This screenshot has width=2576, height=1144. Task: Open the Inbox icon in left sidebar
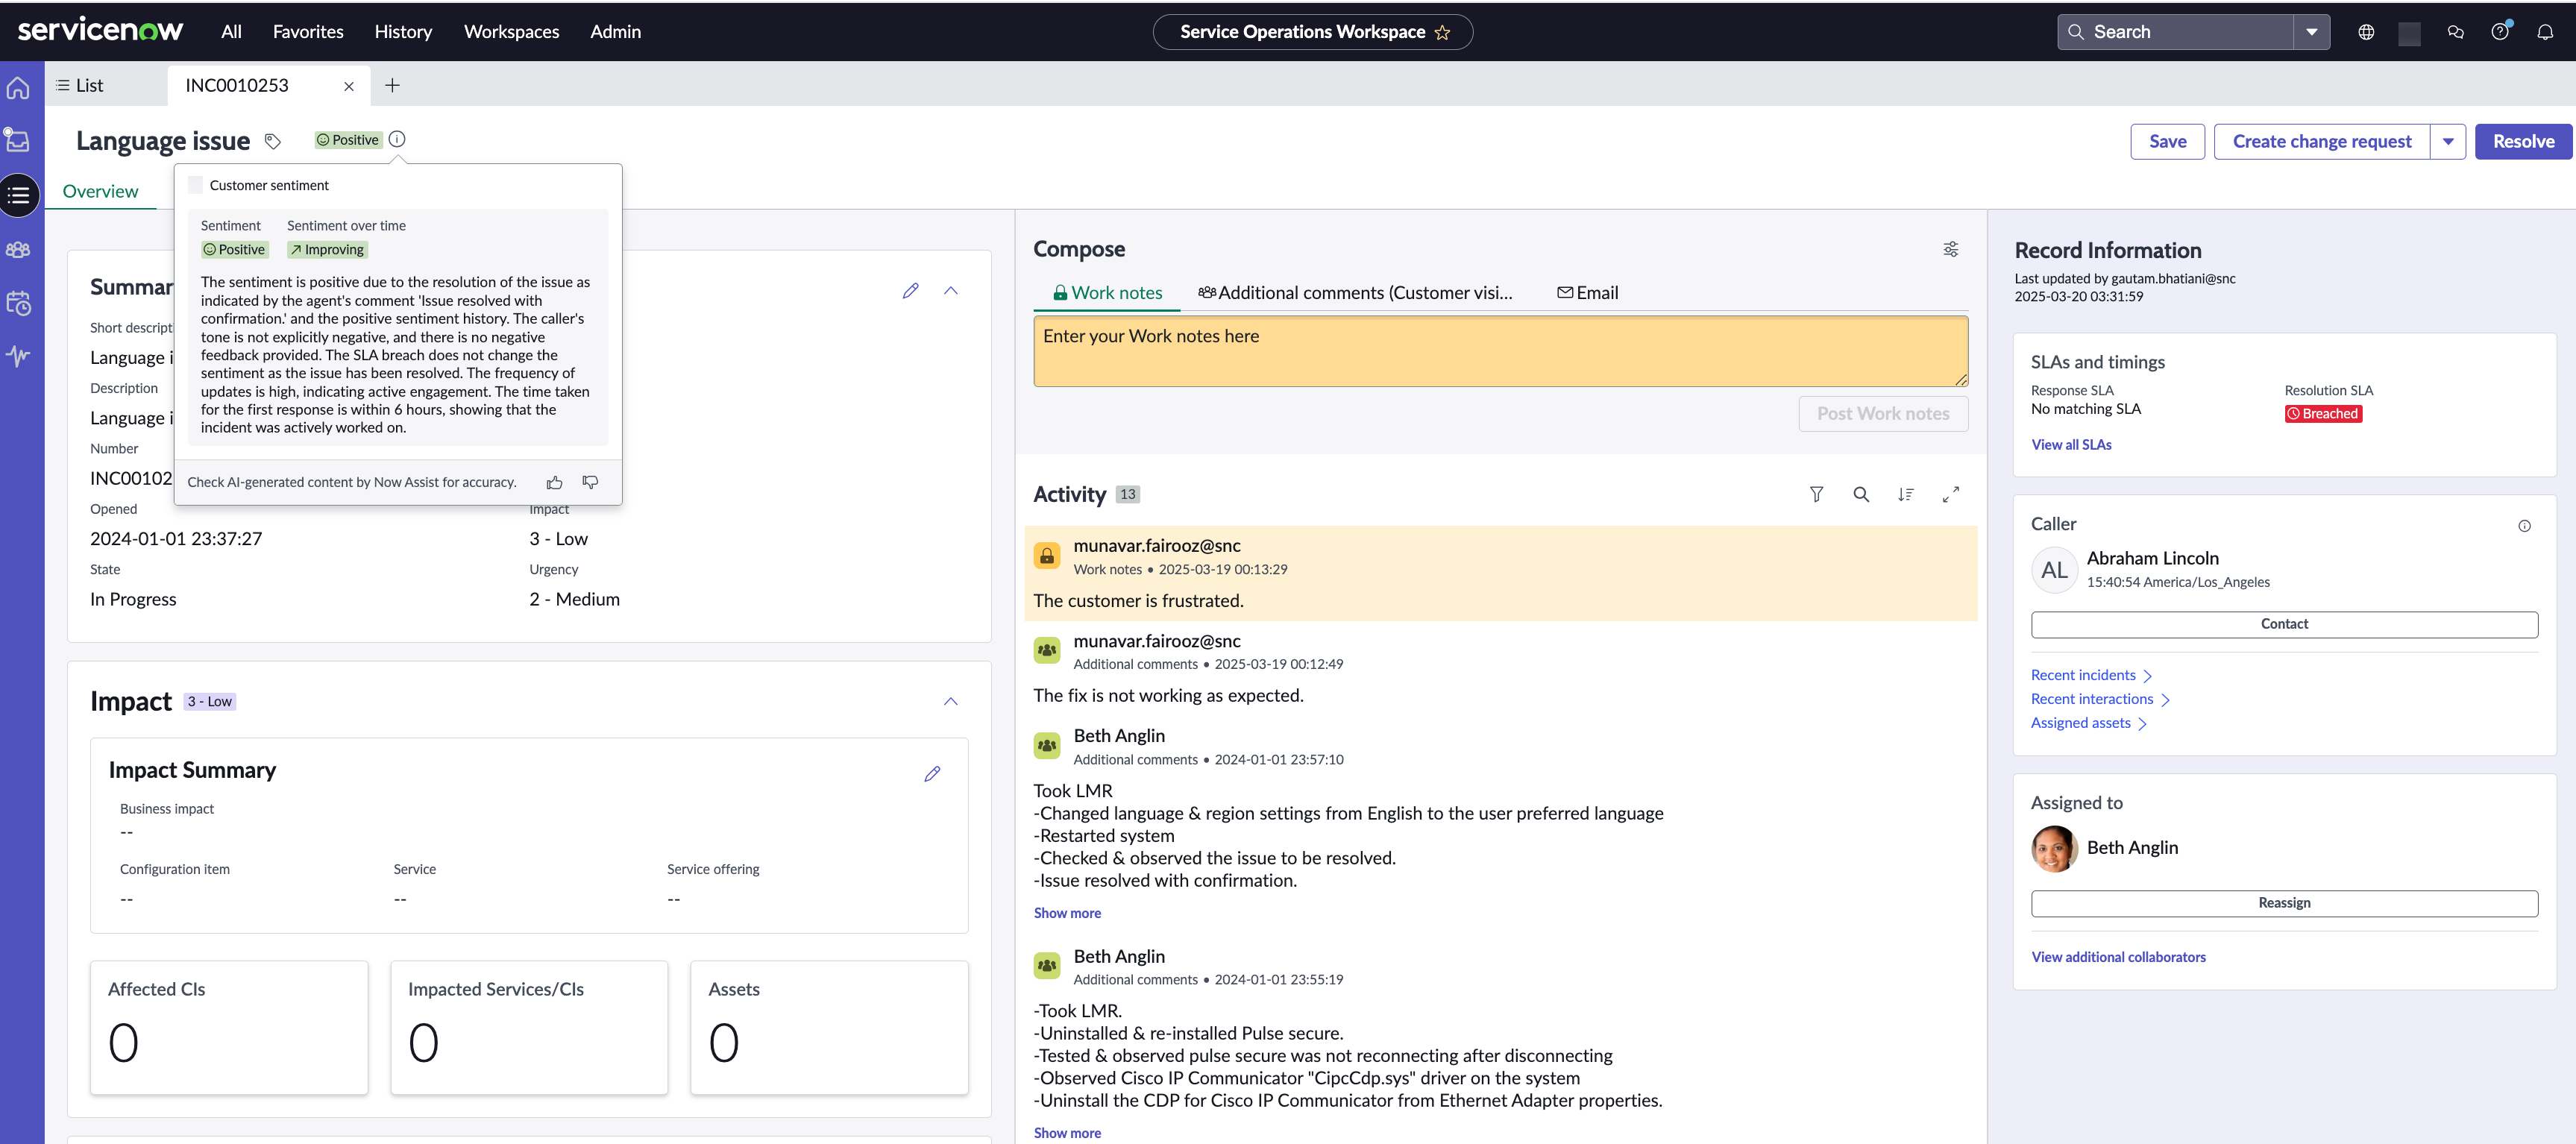coord(17,139)
